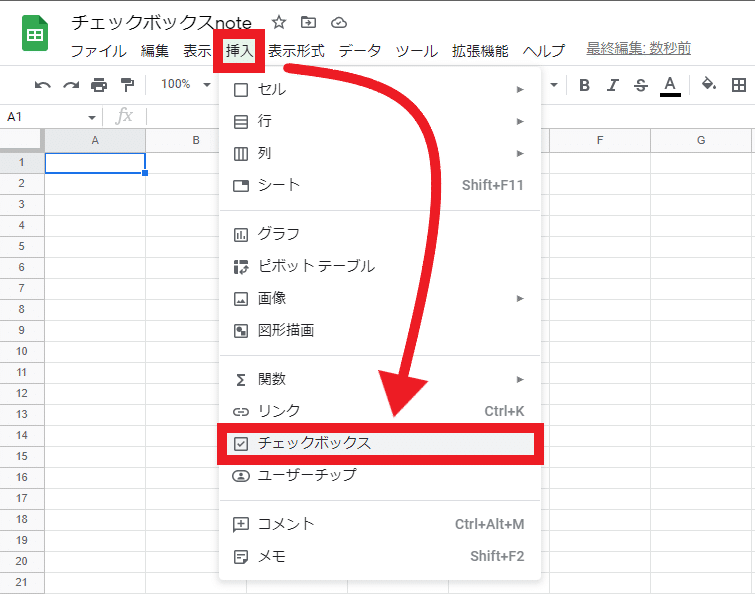The height and width of the screenshot is (594, 755).
Task: Click the move-to-folder icon
Action: (x=308, y=22)
